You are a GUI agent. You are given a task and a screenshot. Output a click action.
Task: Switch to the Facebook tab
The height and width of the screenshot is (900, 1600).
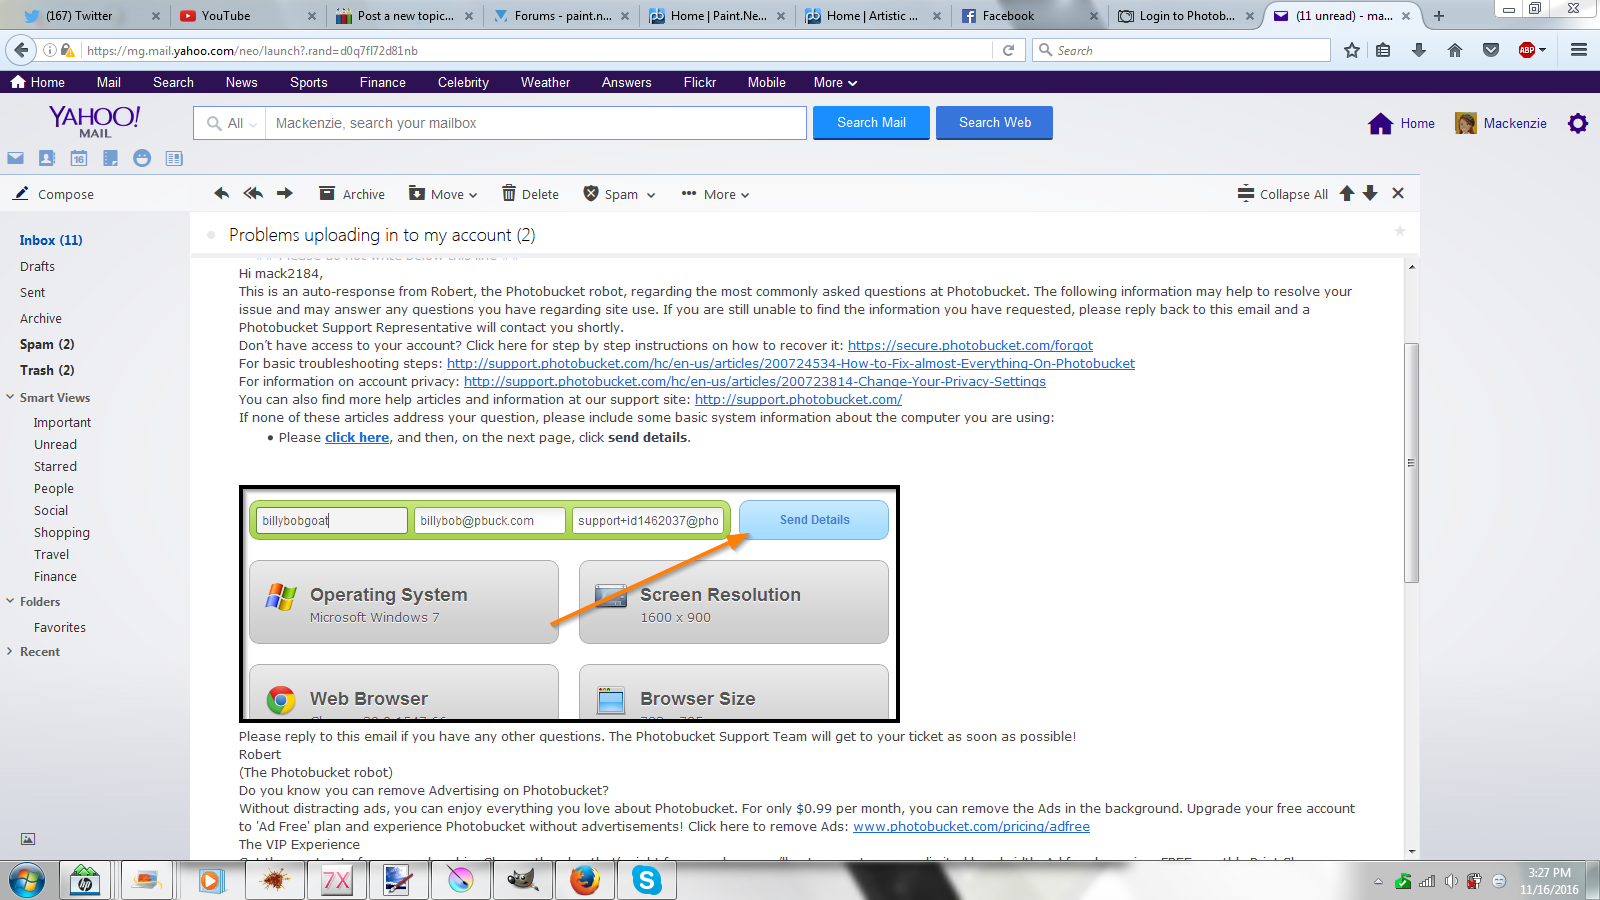pos(1029,16)
